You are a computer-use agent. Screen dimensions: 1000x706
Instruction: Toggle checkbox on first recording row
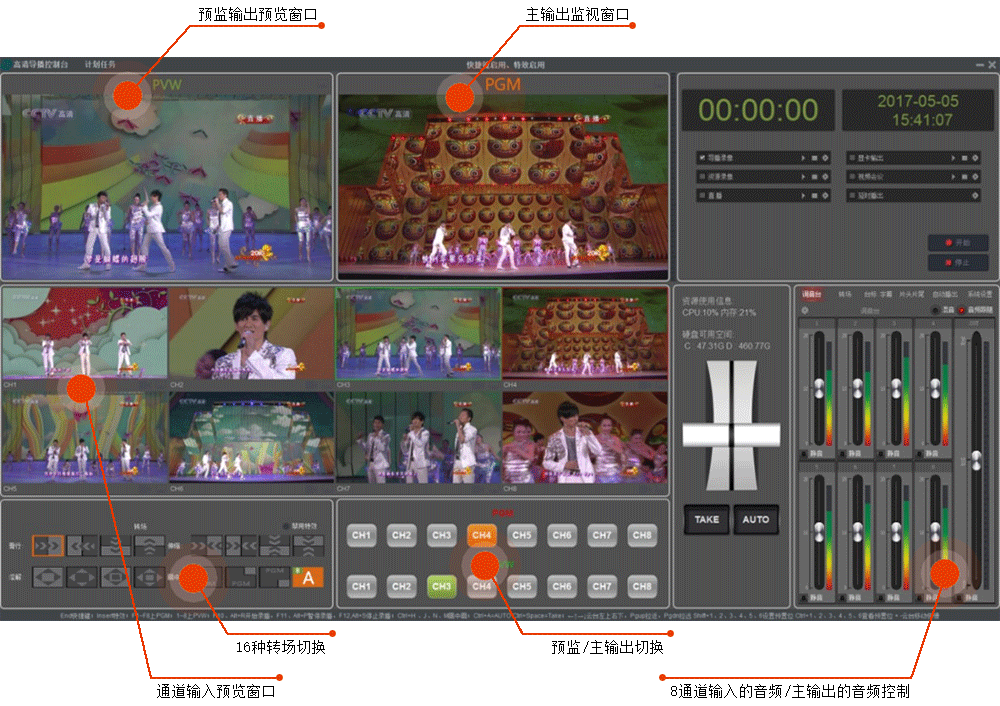702,158
